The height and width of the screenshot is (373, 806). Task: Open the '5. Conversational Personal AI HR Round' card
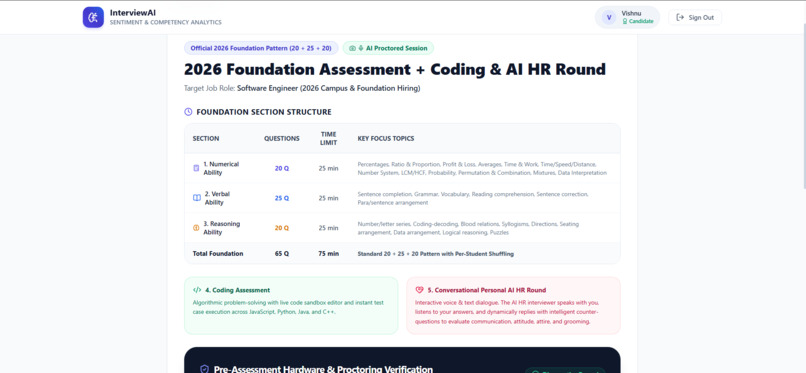point(513,305)
